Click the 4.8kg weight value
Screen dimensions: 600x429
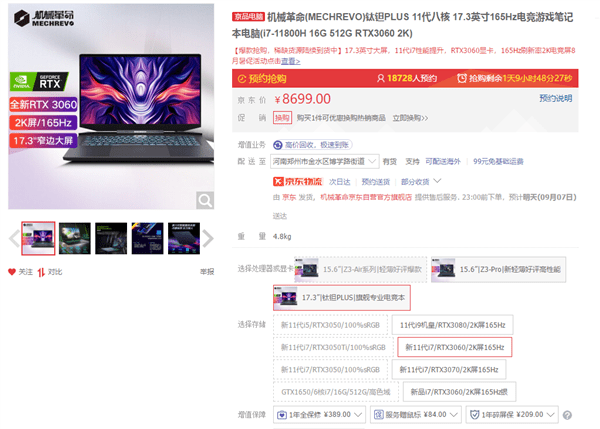click(x=282, y=236)
